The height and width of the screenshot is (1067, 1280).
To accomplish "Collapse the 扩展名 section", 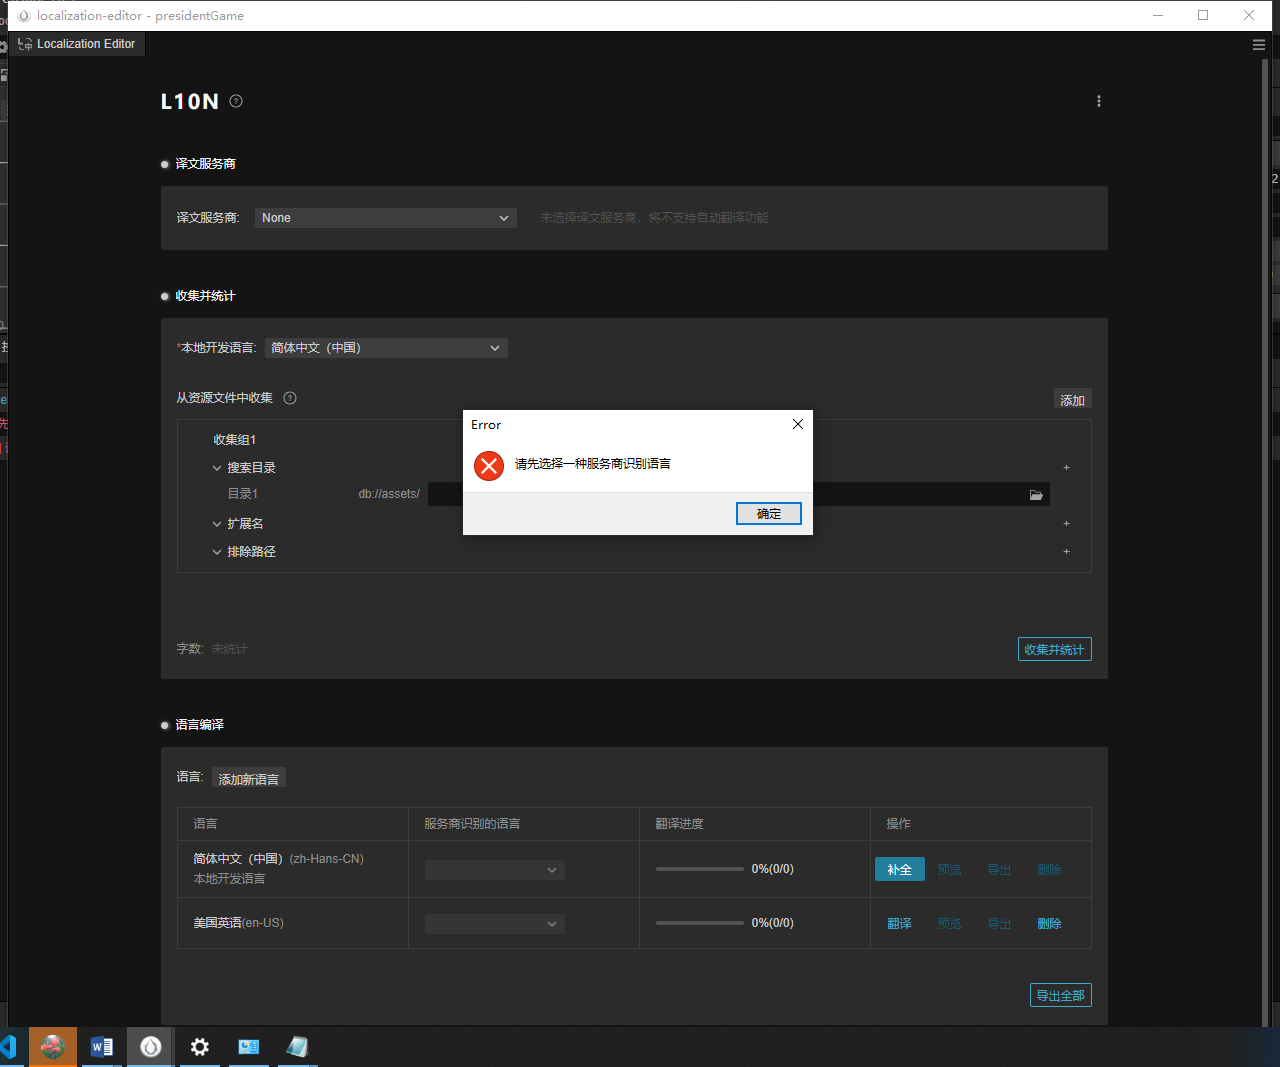I will click(217, 524).
